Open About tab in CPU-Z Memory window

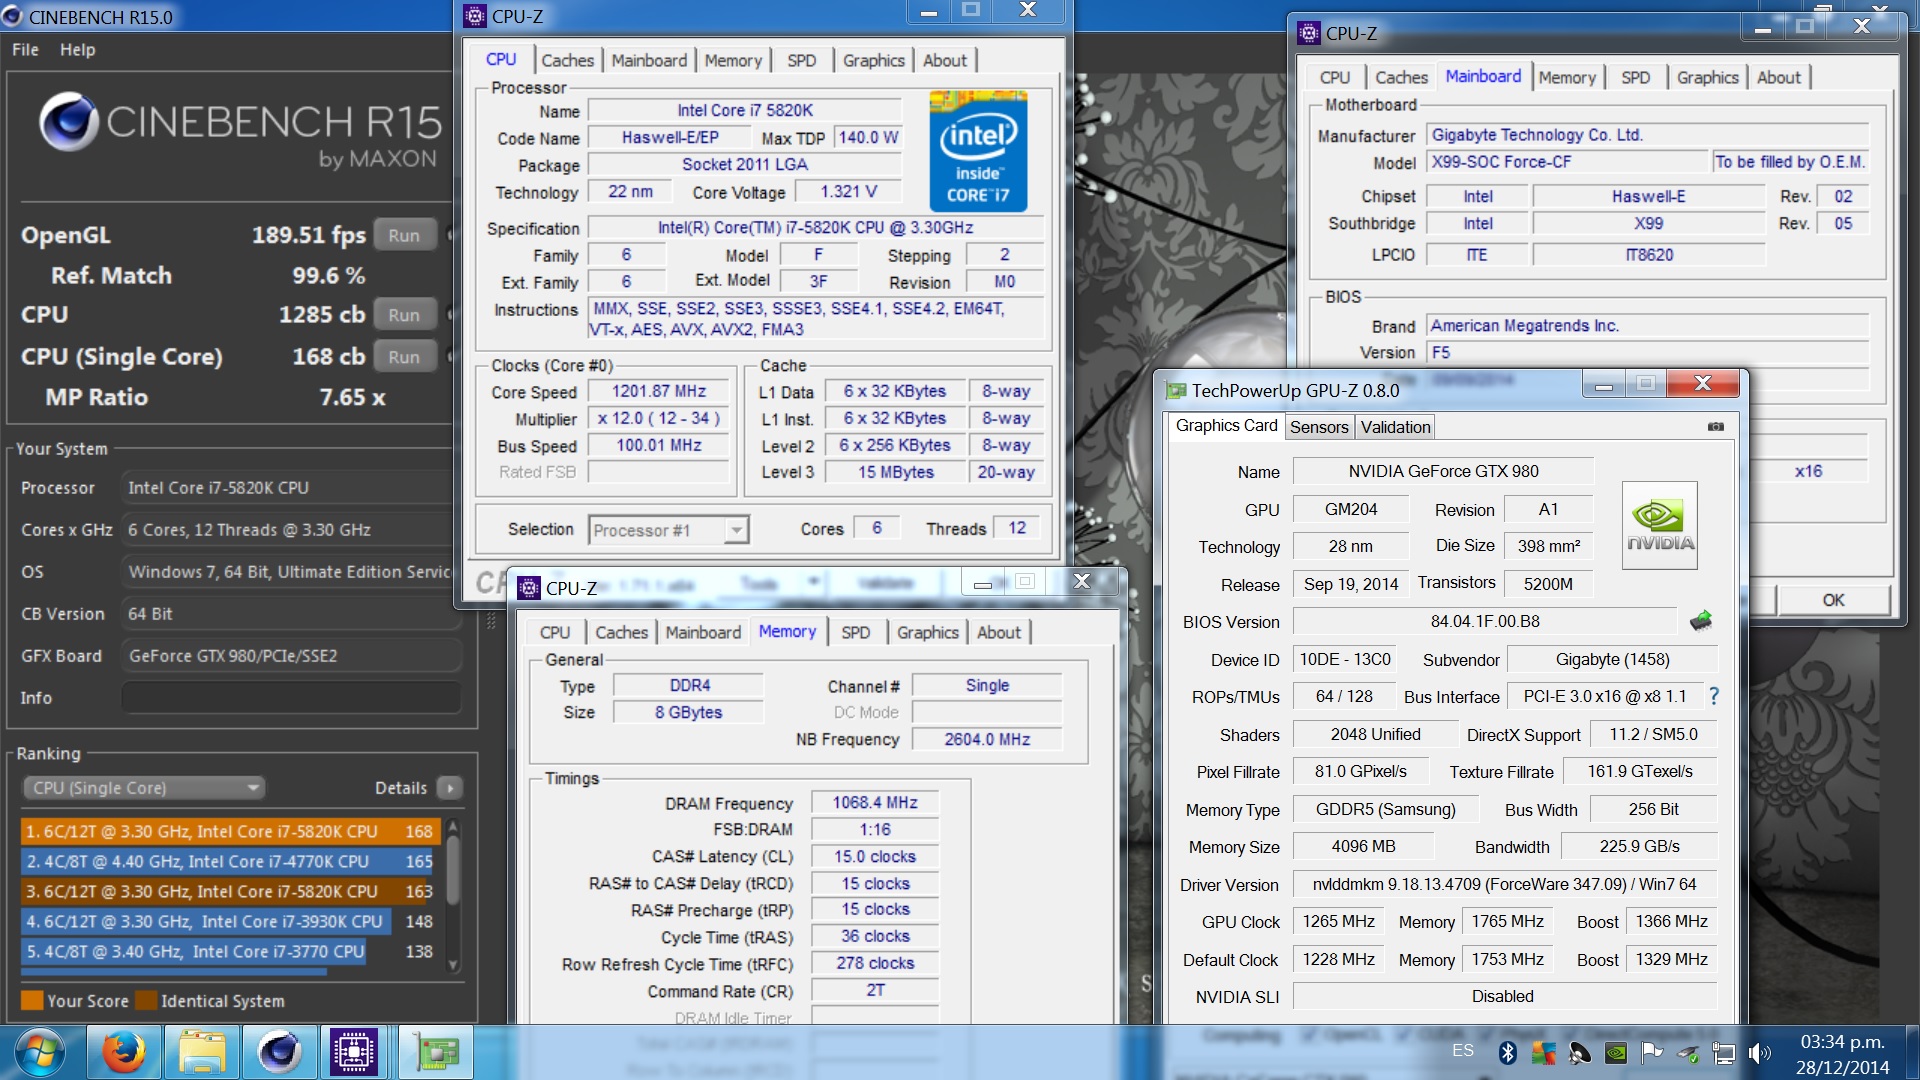point(999,632)
